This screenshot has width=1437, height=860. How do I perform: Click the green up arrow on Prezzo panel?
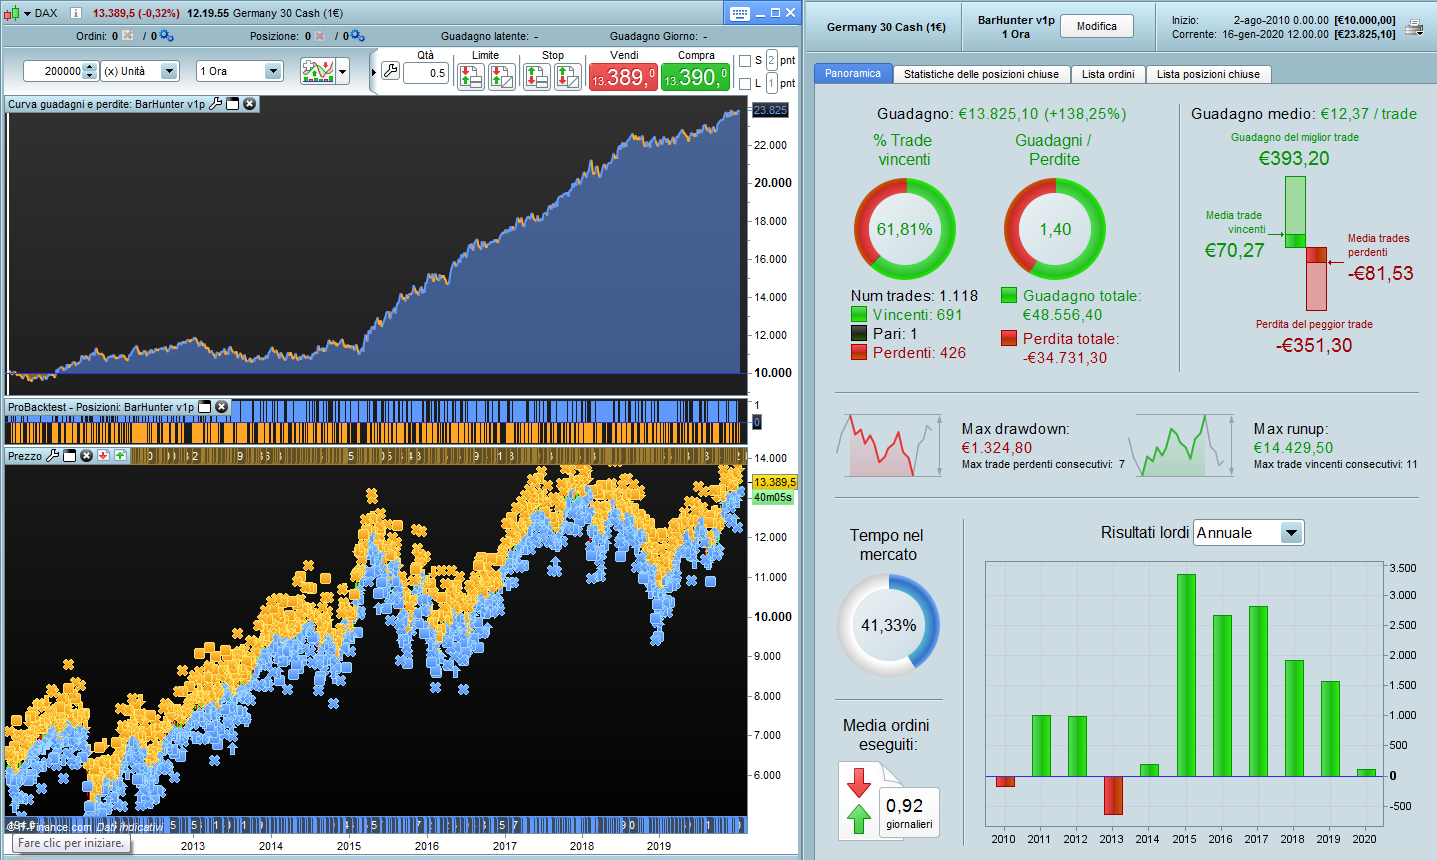click(121, 456)
